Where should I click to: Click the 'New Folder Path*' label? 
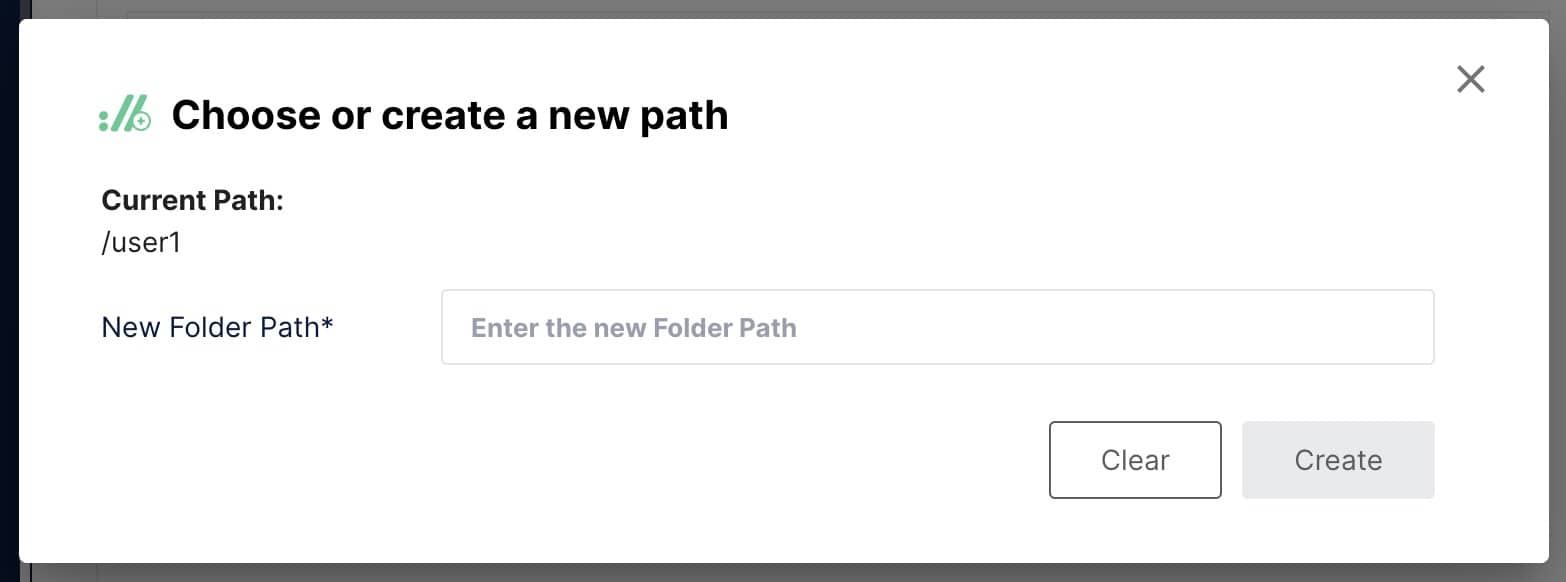217,327
